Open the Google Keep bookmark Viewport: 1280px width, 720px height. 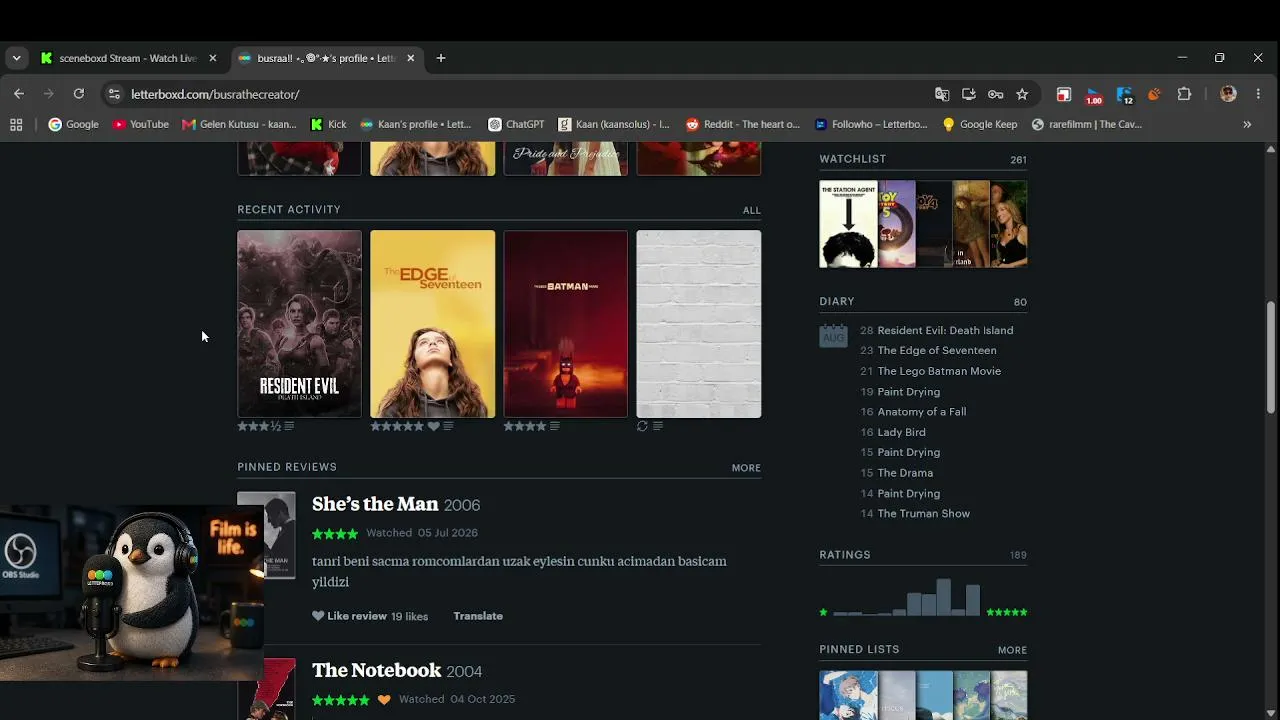980,125
